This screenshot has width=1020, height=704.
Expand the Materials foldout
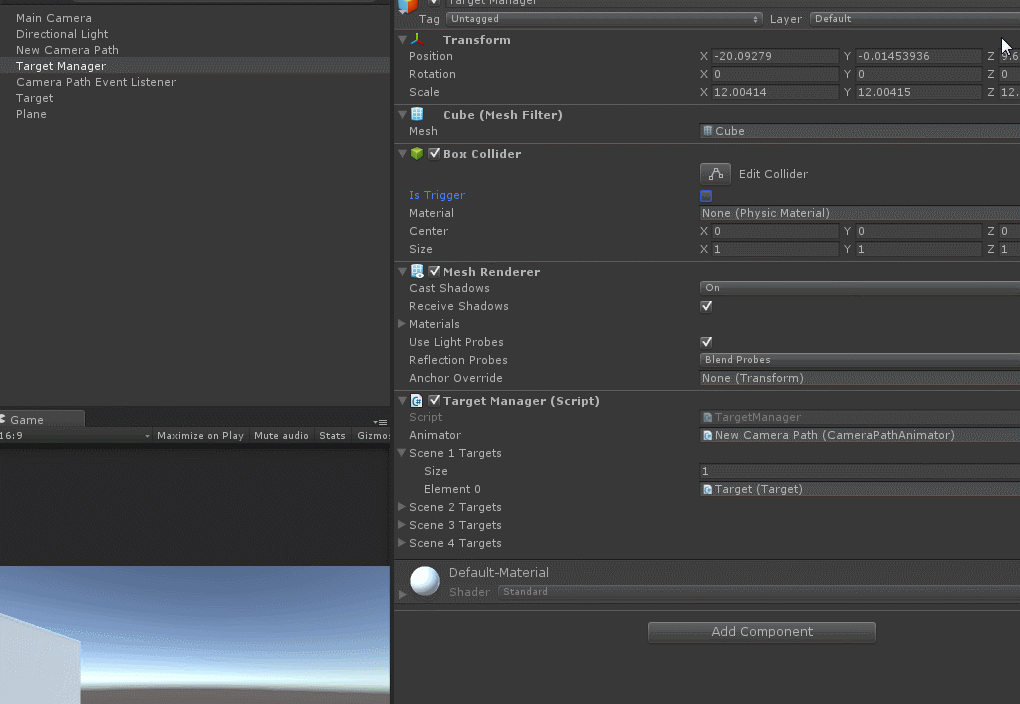click(402, 323)
